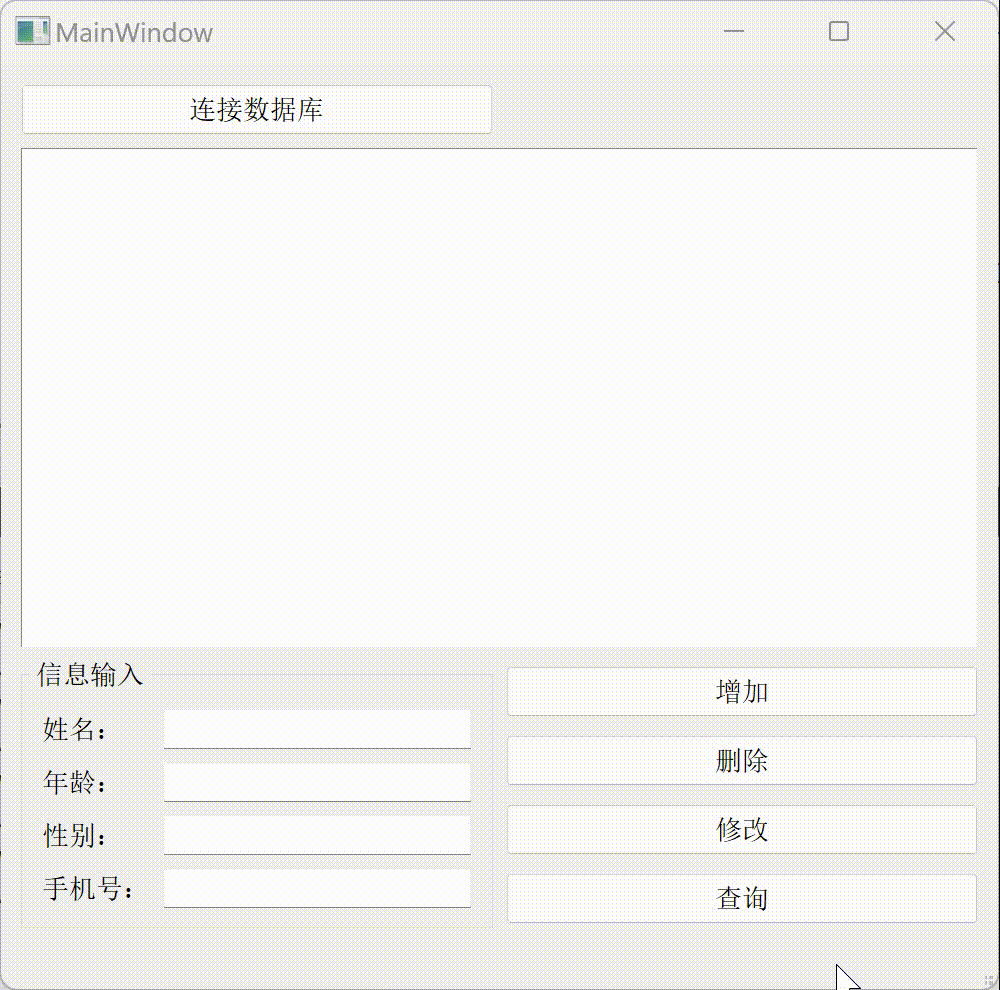Viewport: 1000px width, 990px height.
Task: Click the 增加 button
Action: [742, 691]
